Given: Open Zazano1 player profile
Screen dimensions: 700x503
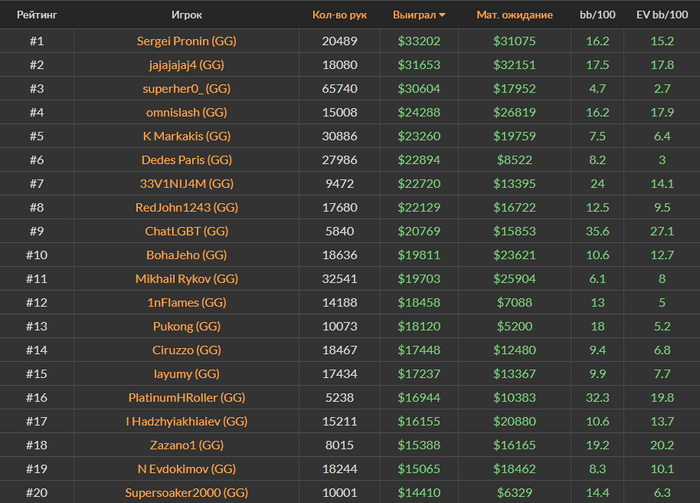Looking at the screenshot, I should coord(187,445).
